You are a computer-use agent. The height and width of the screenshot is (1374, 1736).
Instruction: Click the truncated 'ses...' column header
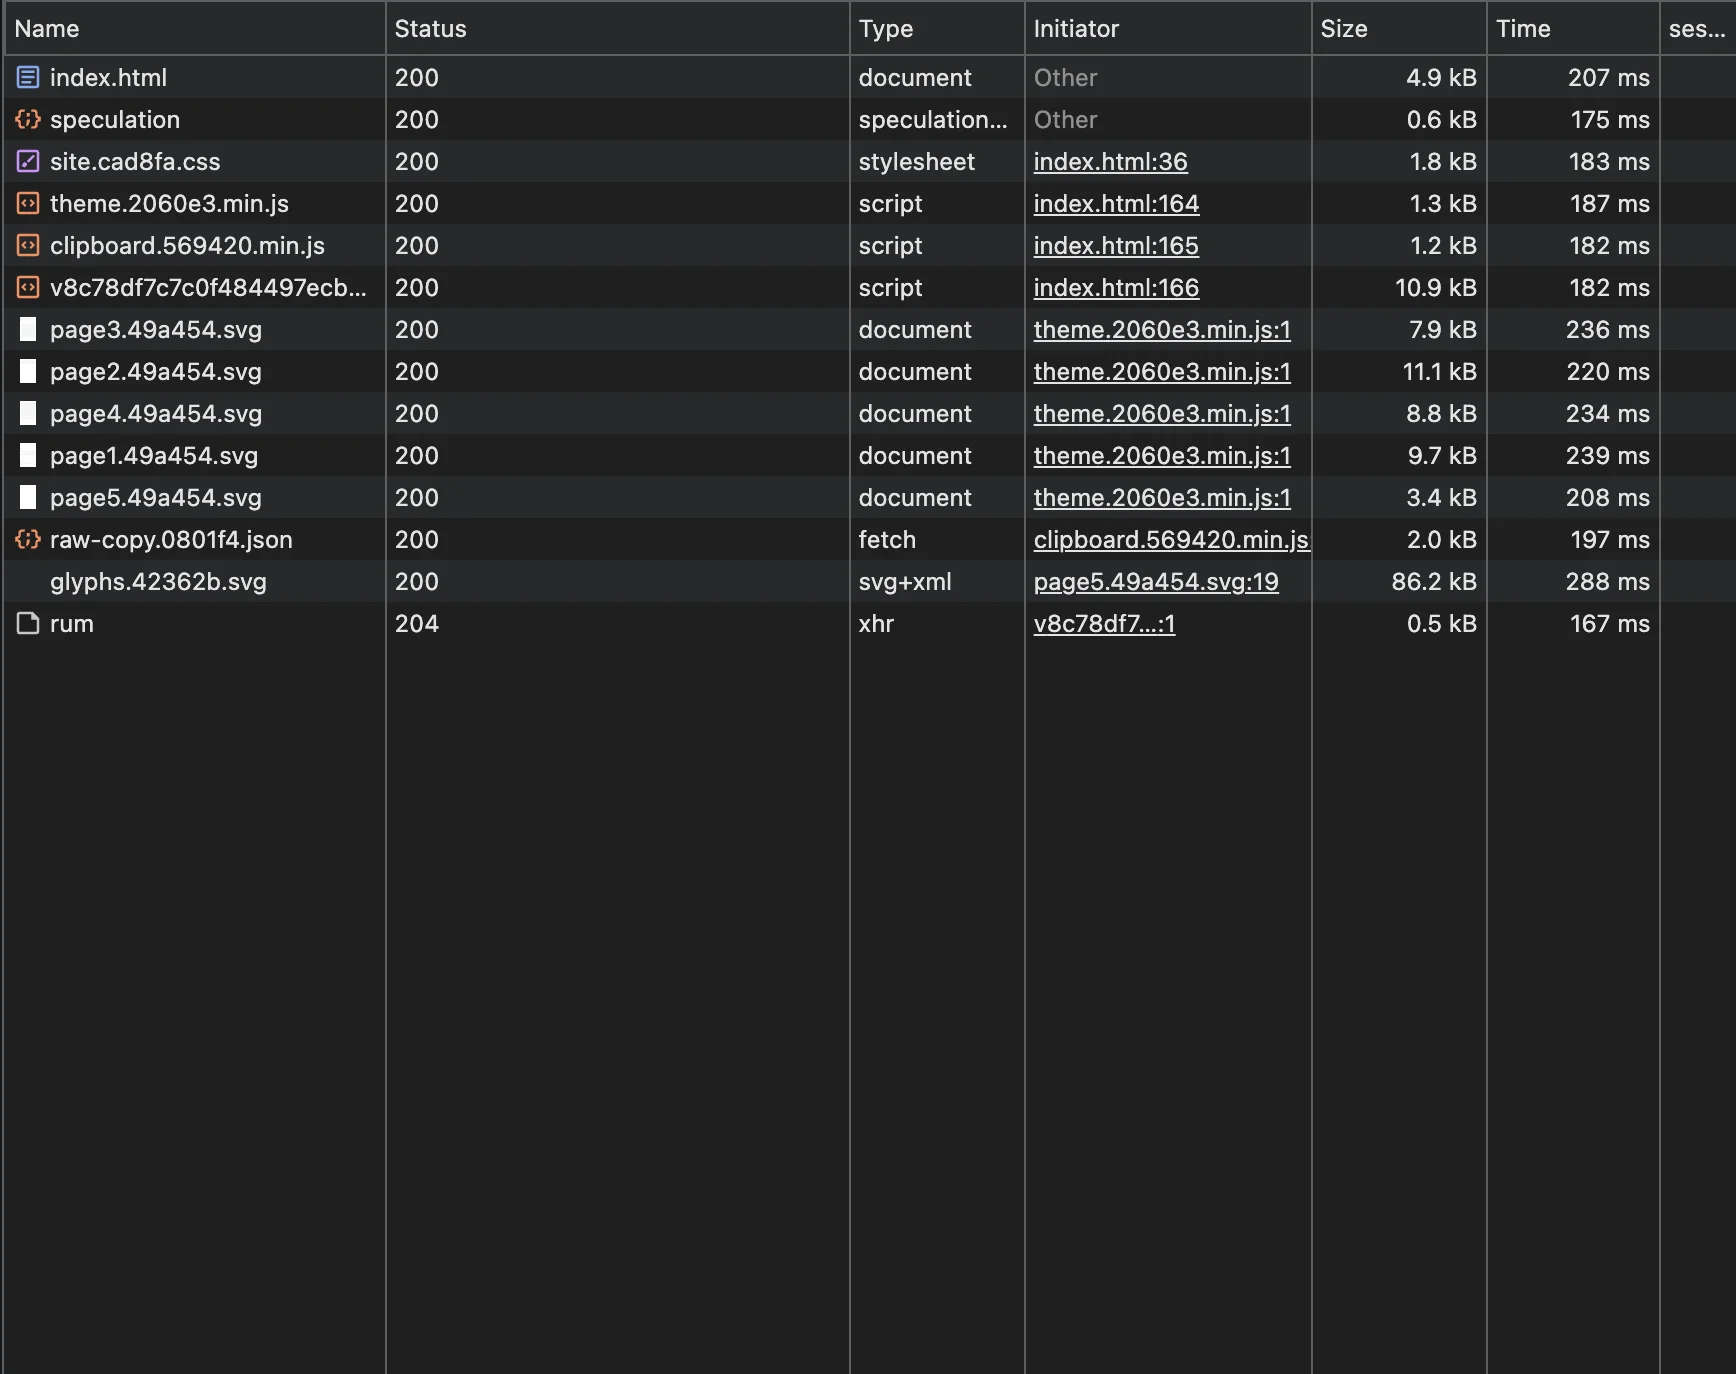(x=1698, y=28)
